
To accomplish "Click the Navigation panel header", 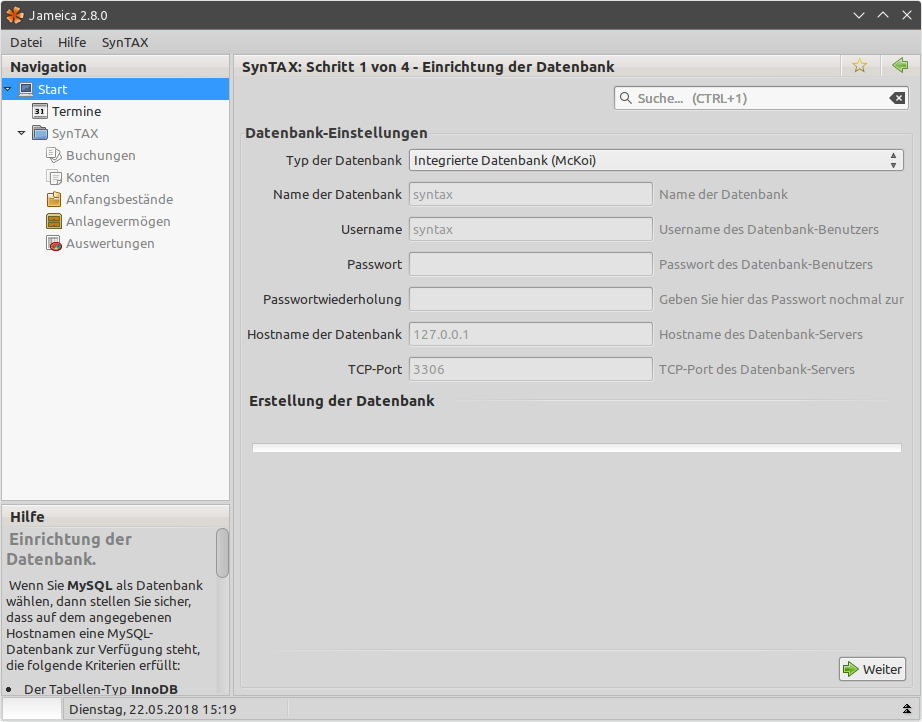I will tap(115, 66).
